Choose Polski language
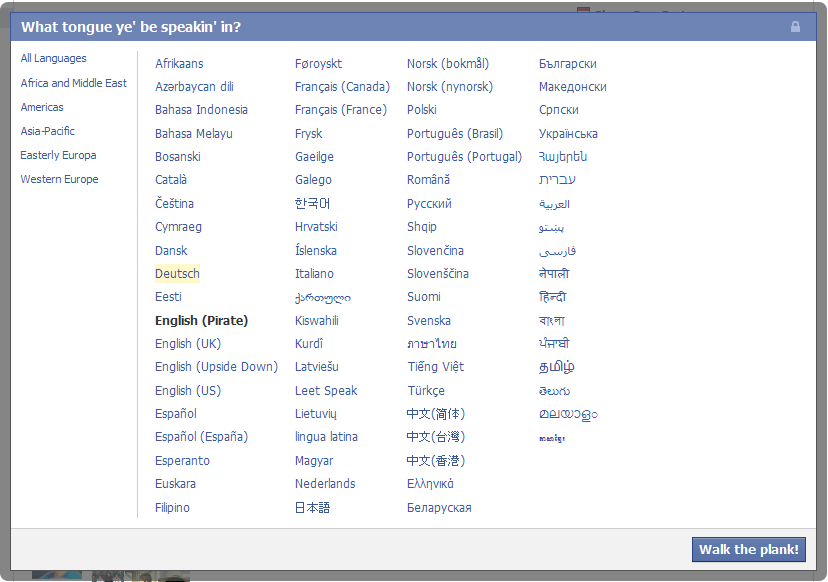The image size is (828, 582). point(421,110)
